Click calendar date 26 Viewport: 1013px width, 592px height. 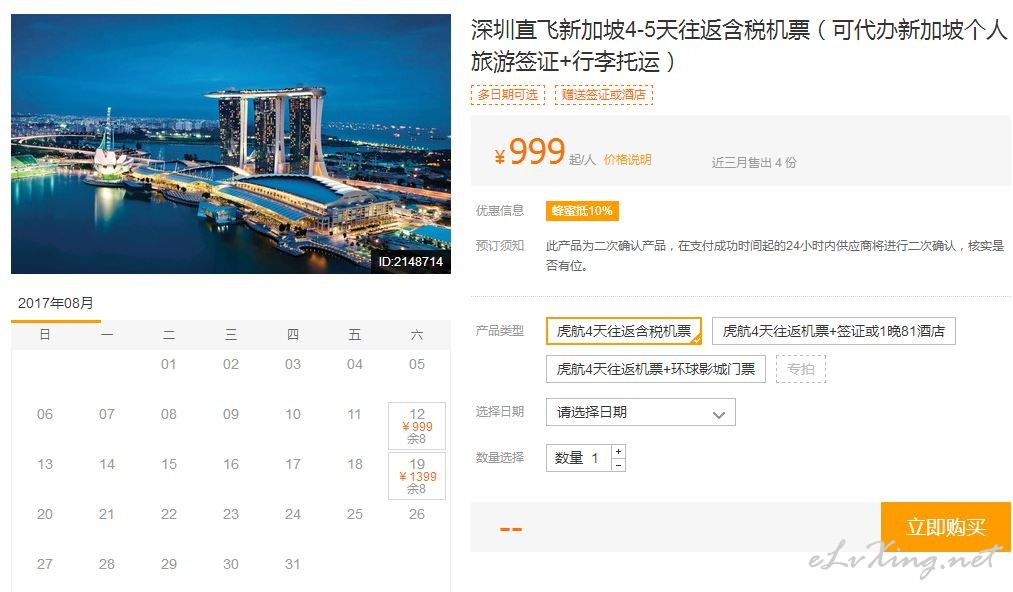pos(417,514)
